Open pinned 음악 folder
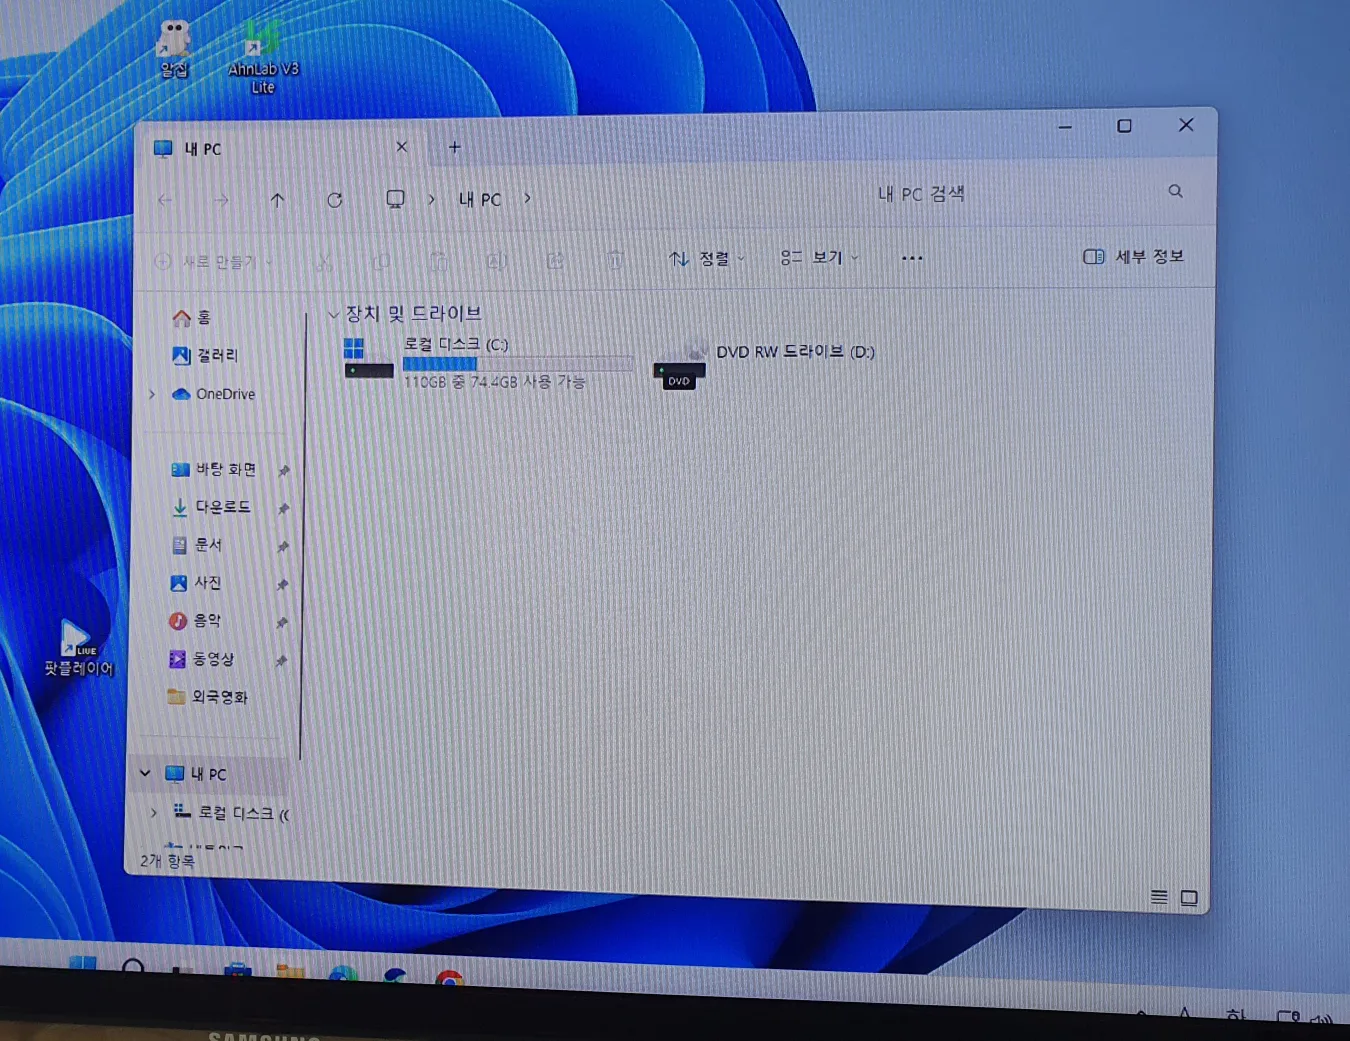This screenshot has width=1350, height=1041. pyautogui.click(x=195, y=621)
